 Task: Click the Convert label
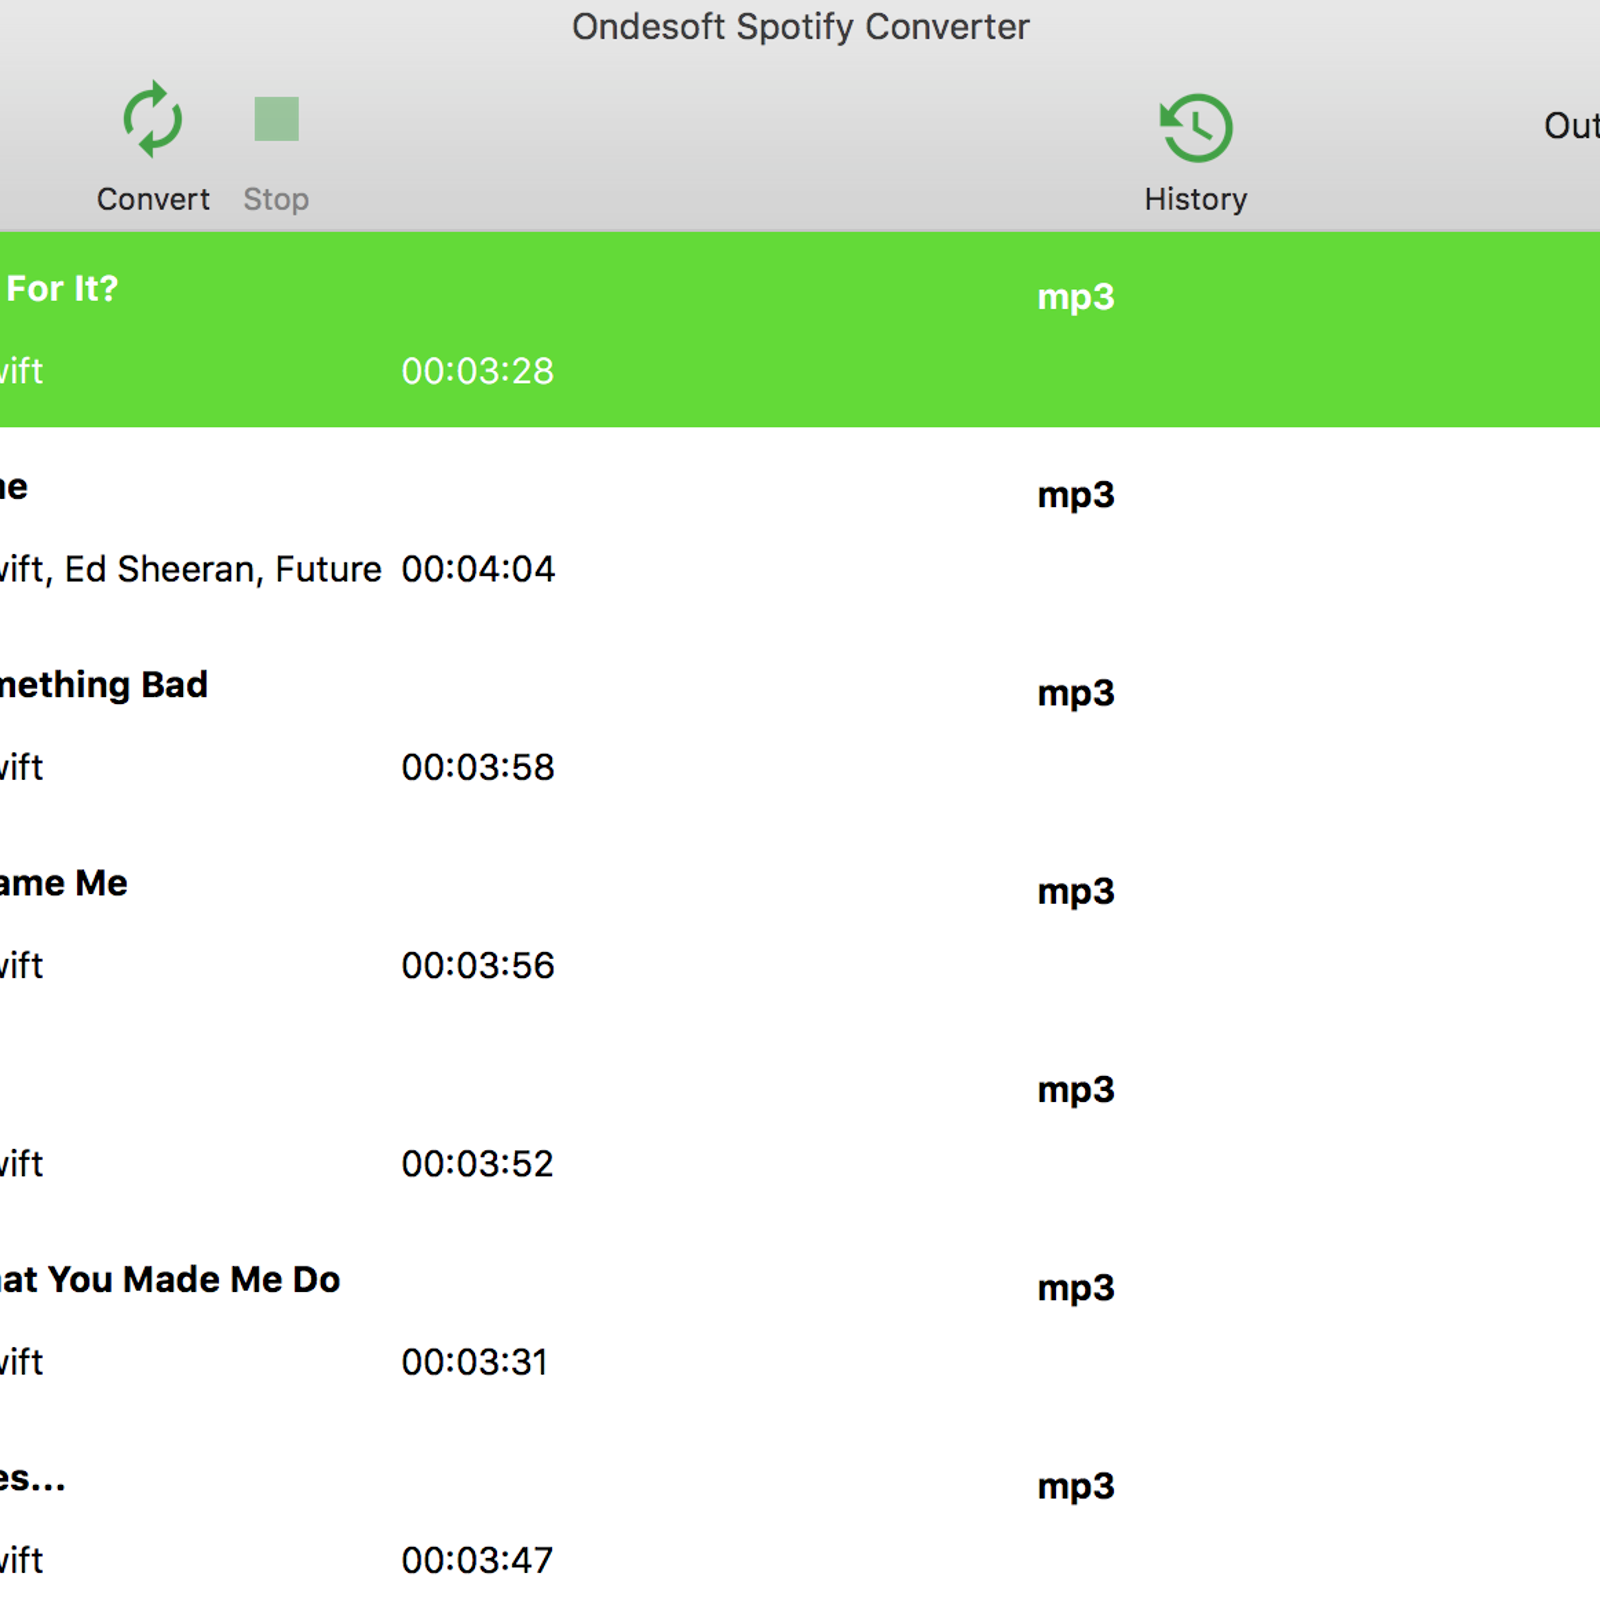(x=153, y=199)
